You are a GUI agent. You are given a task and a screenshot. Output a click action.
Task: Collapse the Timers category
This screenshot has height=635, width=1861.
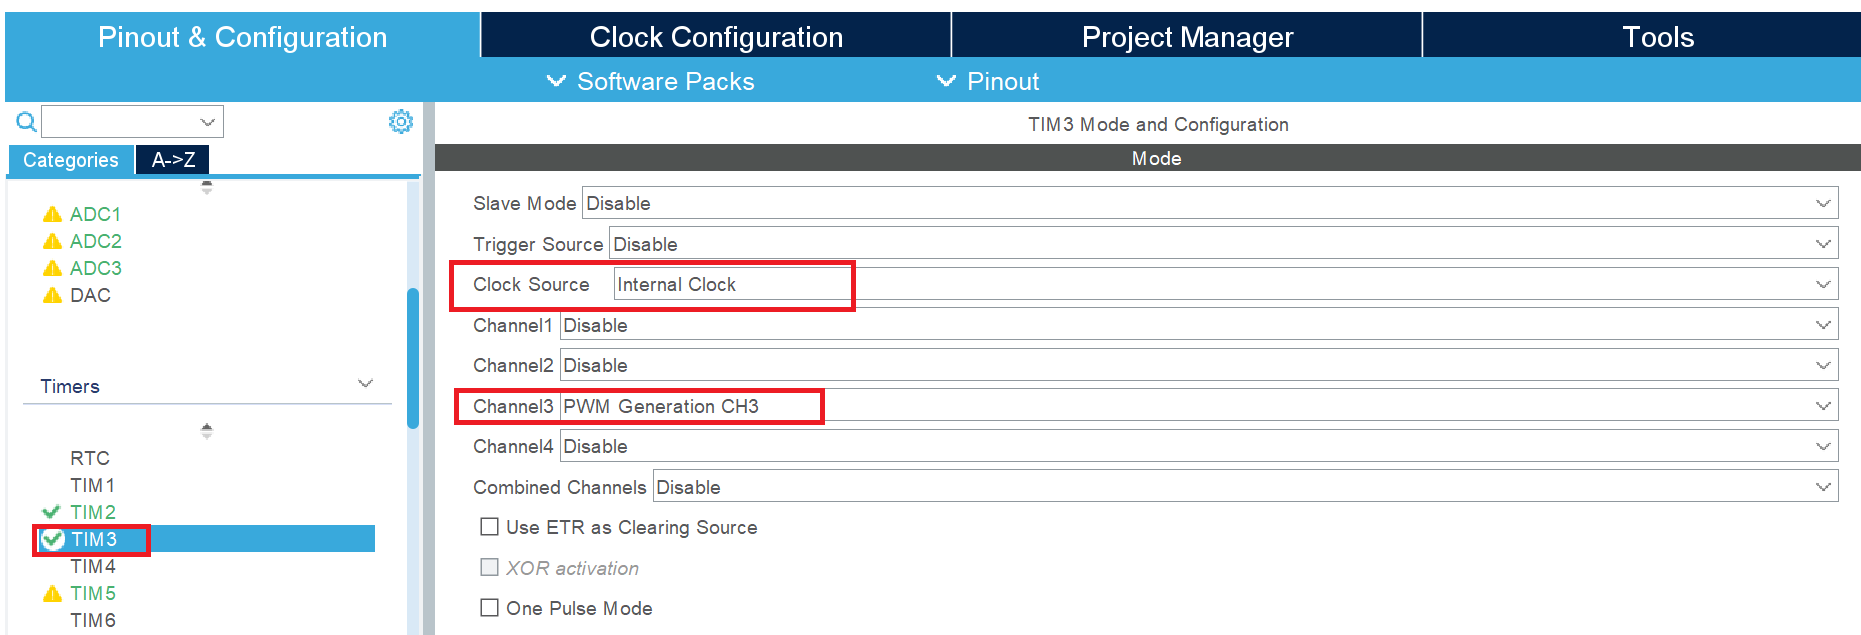(x=365, y=384)
